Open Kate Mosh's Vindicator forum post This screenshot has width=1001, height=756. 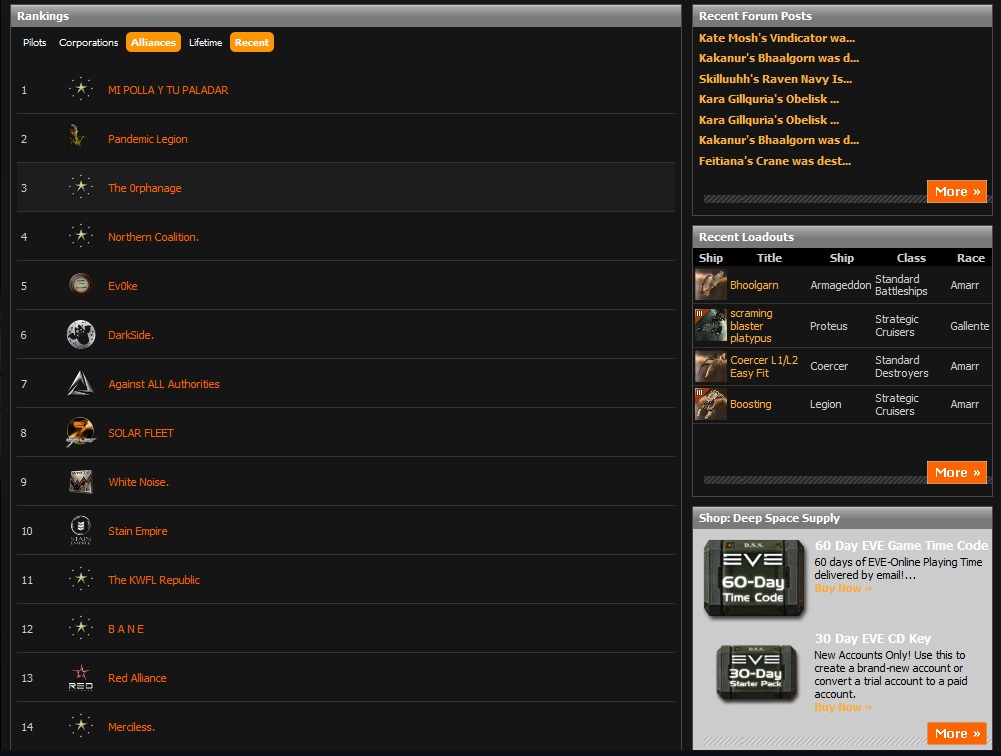point(776,38)
